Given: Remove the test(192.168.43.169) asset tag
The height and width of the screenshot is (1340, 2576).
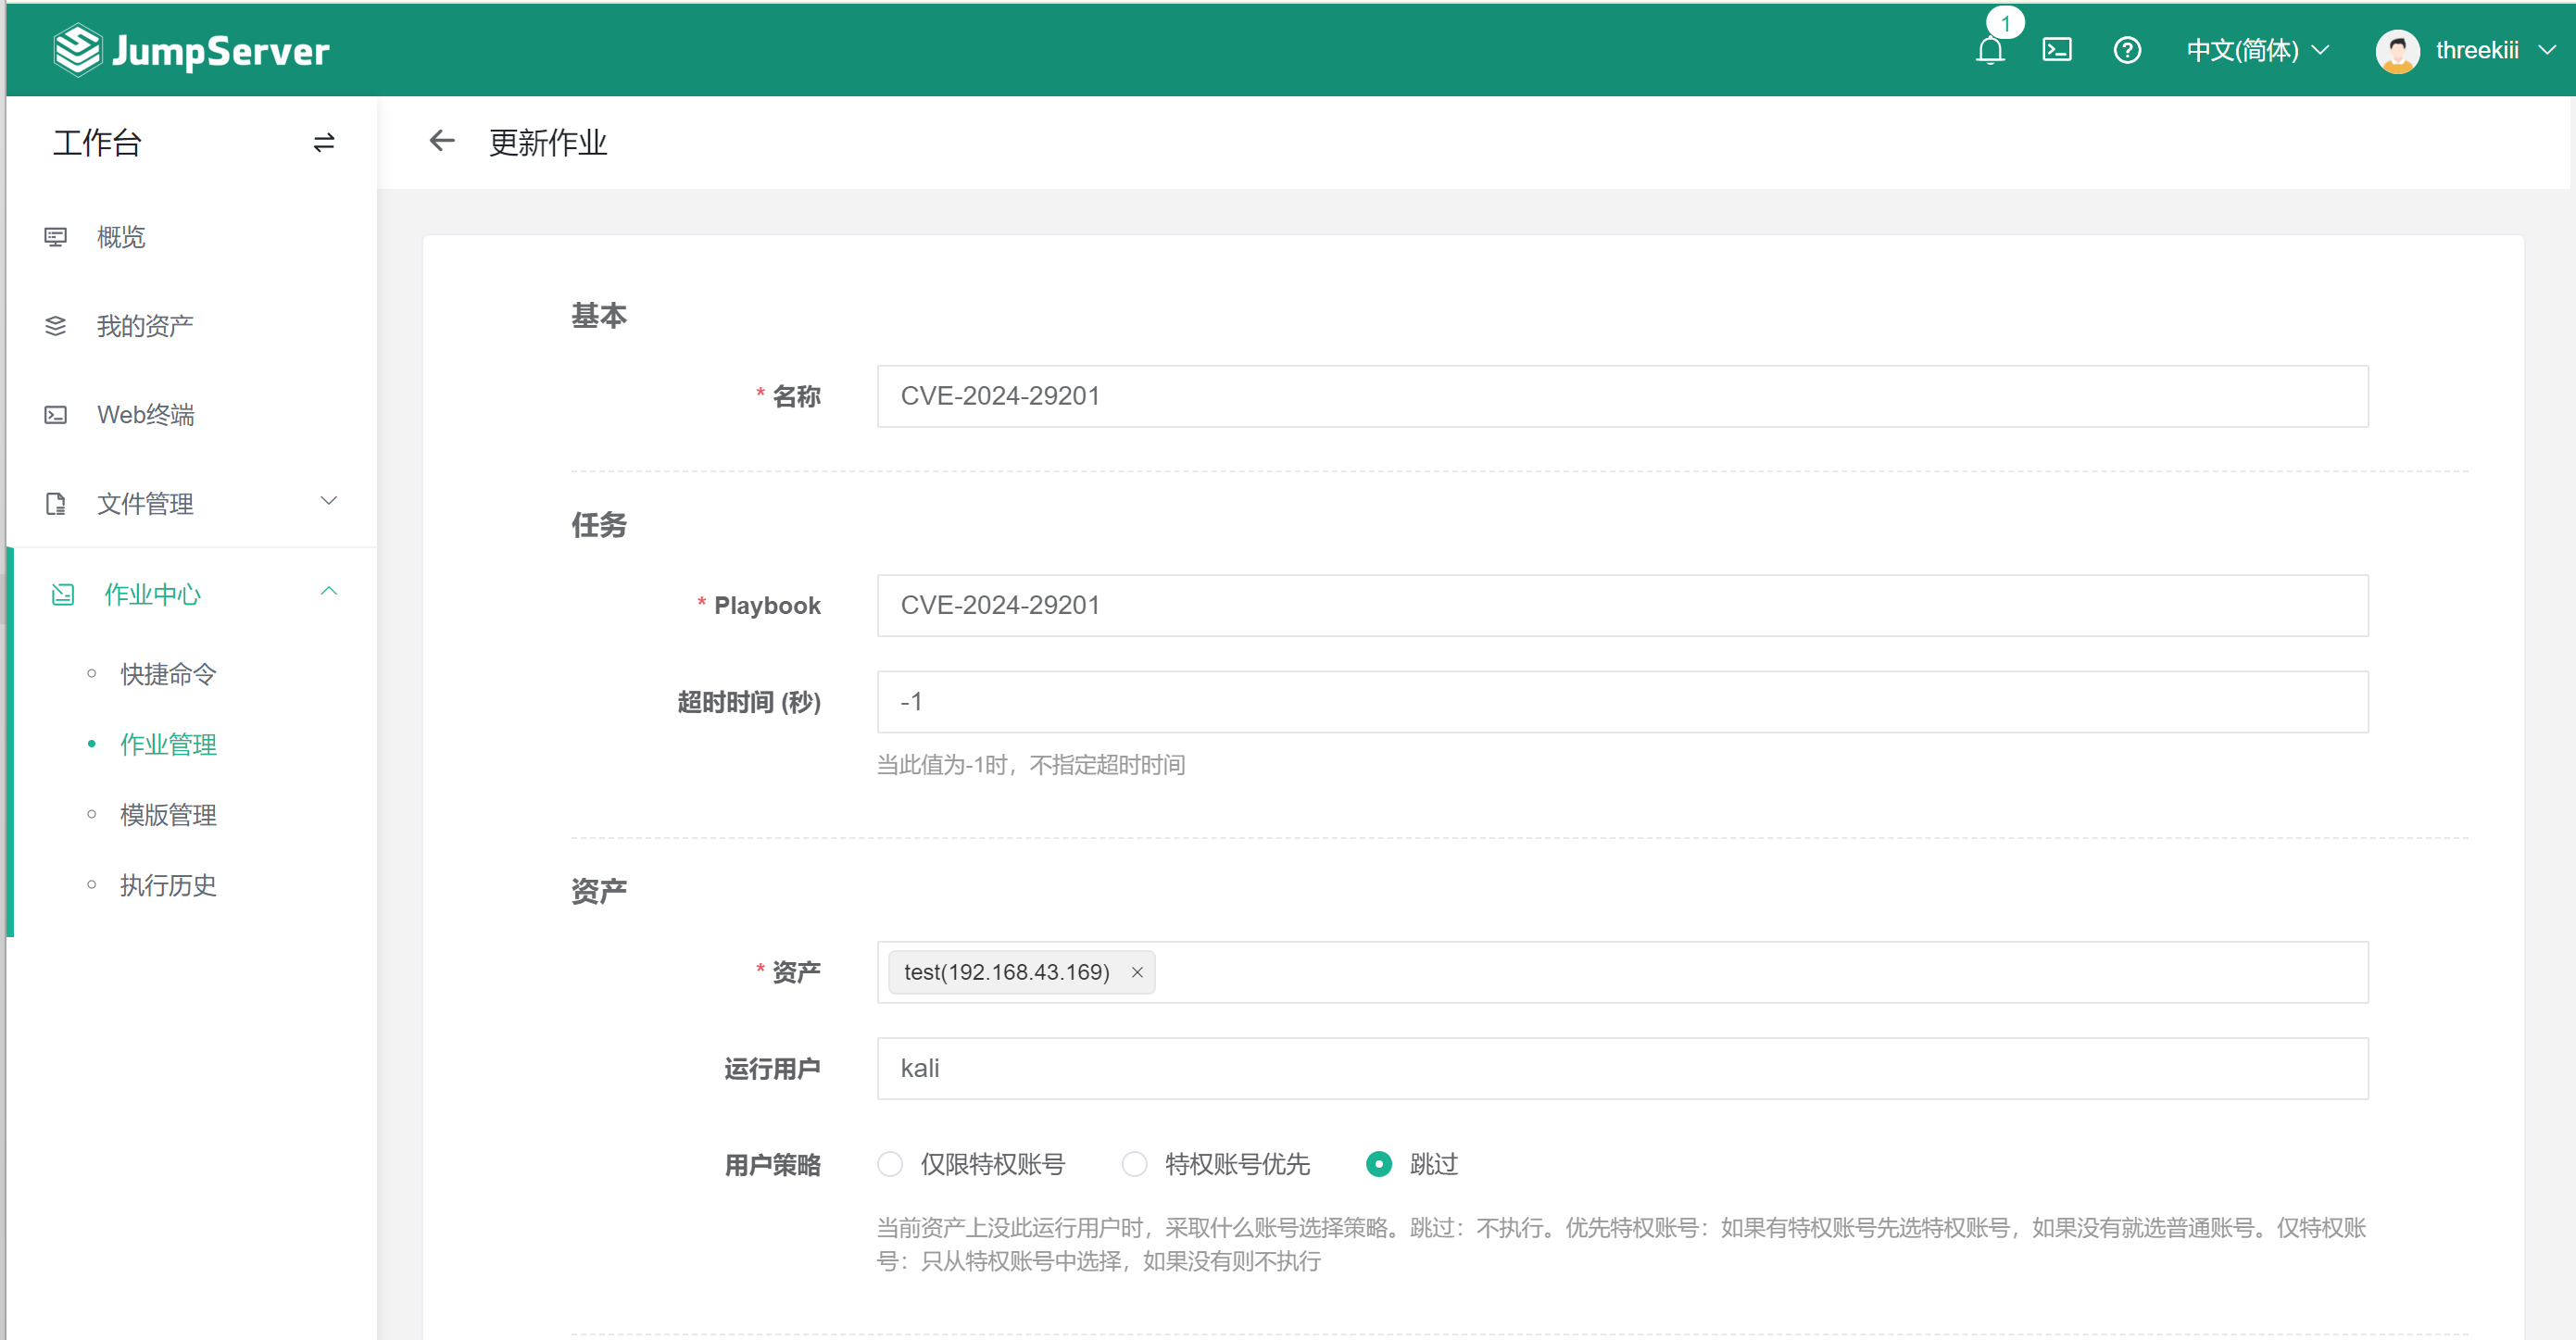Looking at the screenshot, I should pyautogui.click(x=1137, y=972).
